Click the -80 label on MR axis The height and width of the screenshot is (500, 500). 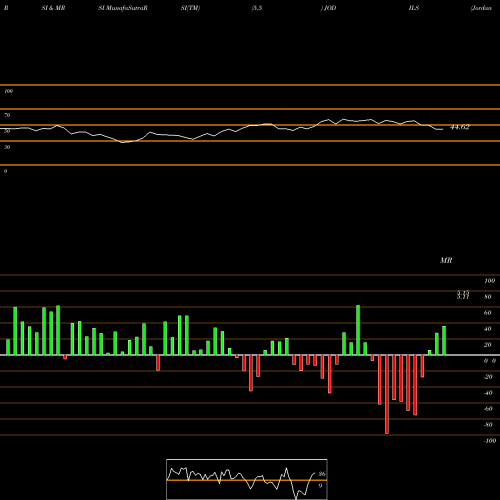pyautogui.click(x=488, y=425)
